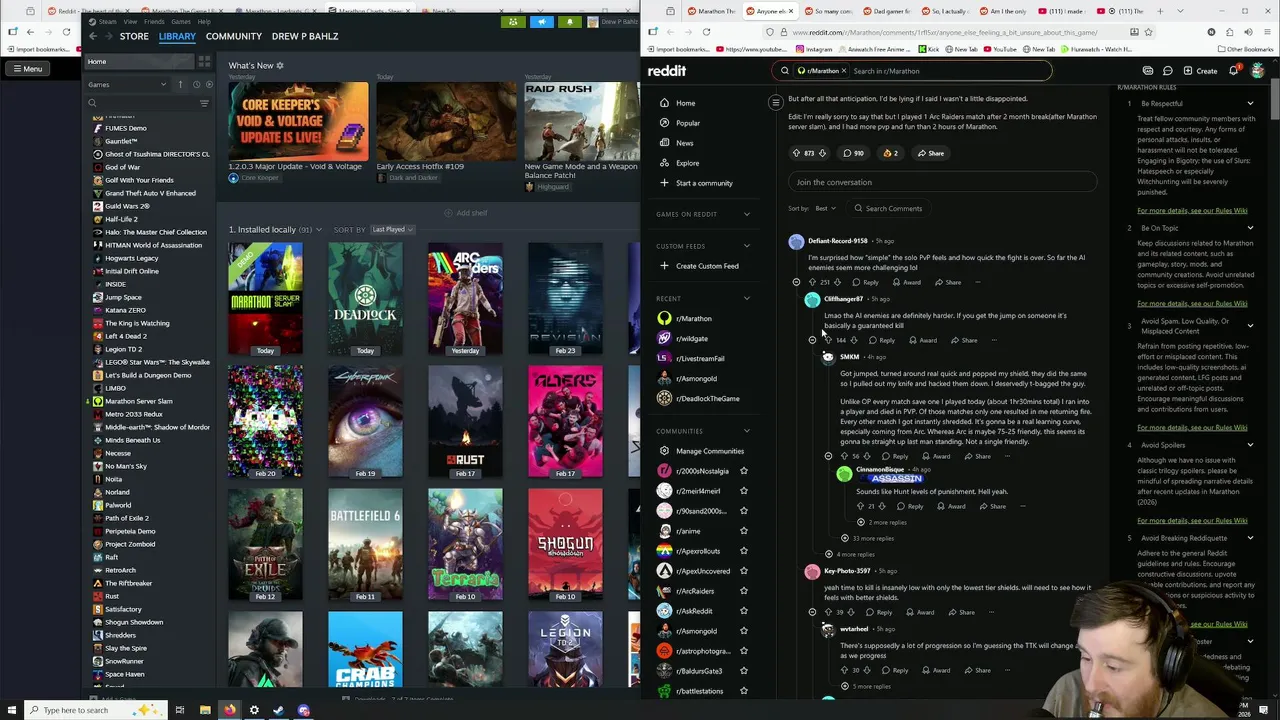The height and width of the screenshot is (720, 1280).
Task: Click Menu button in left browser window
Action: 27,69
